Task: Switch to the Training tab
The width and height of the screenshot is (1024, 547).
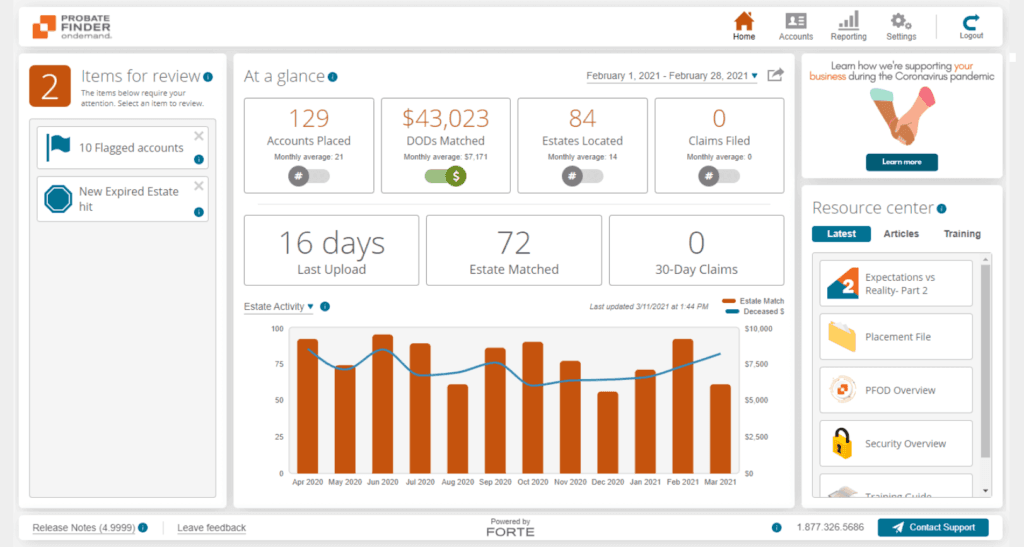Action: pos(961,234)
